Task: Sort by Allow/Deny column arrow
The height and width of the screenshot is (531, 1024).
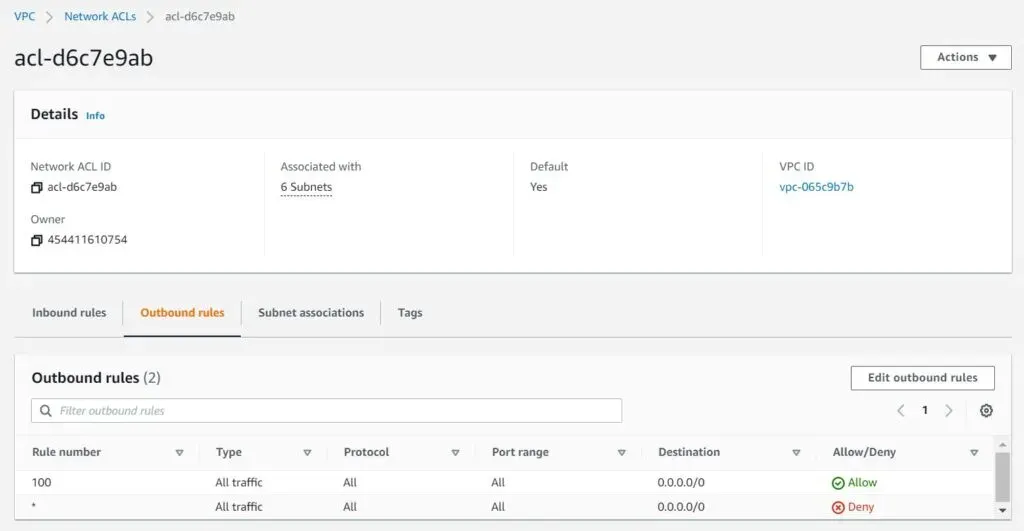Action: [x=974, y=453]
